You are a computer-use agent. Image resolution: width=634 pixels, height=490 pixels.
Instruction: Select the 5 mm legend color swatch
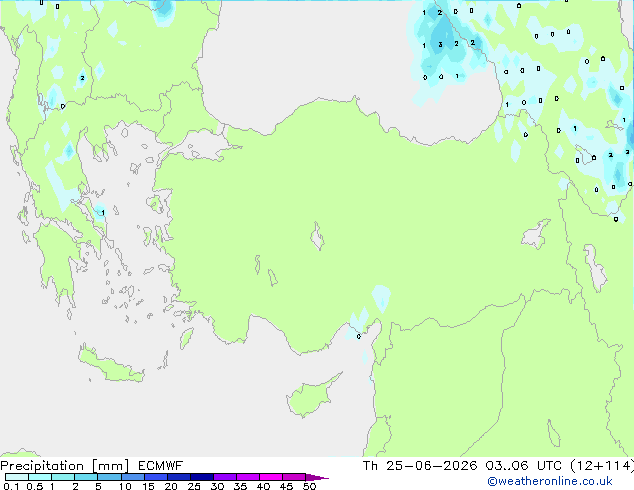109,477
